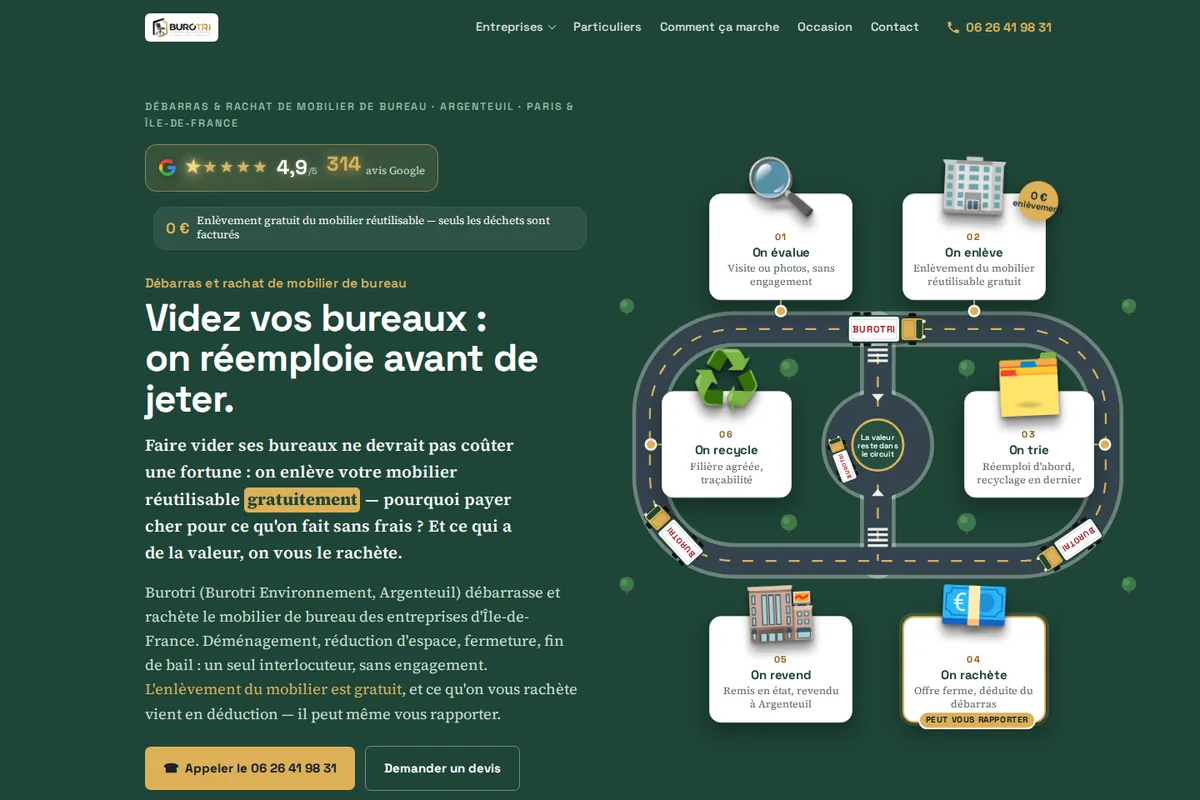The height and width of the screenshot is (800, 1200).
Task: Go to Comment ça marche
Action: coord(719,27)
